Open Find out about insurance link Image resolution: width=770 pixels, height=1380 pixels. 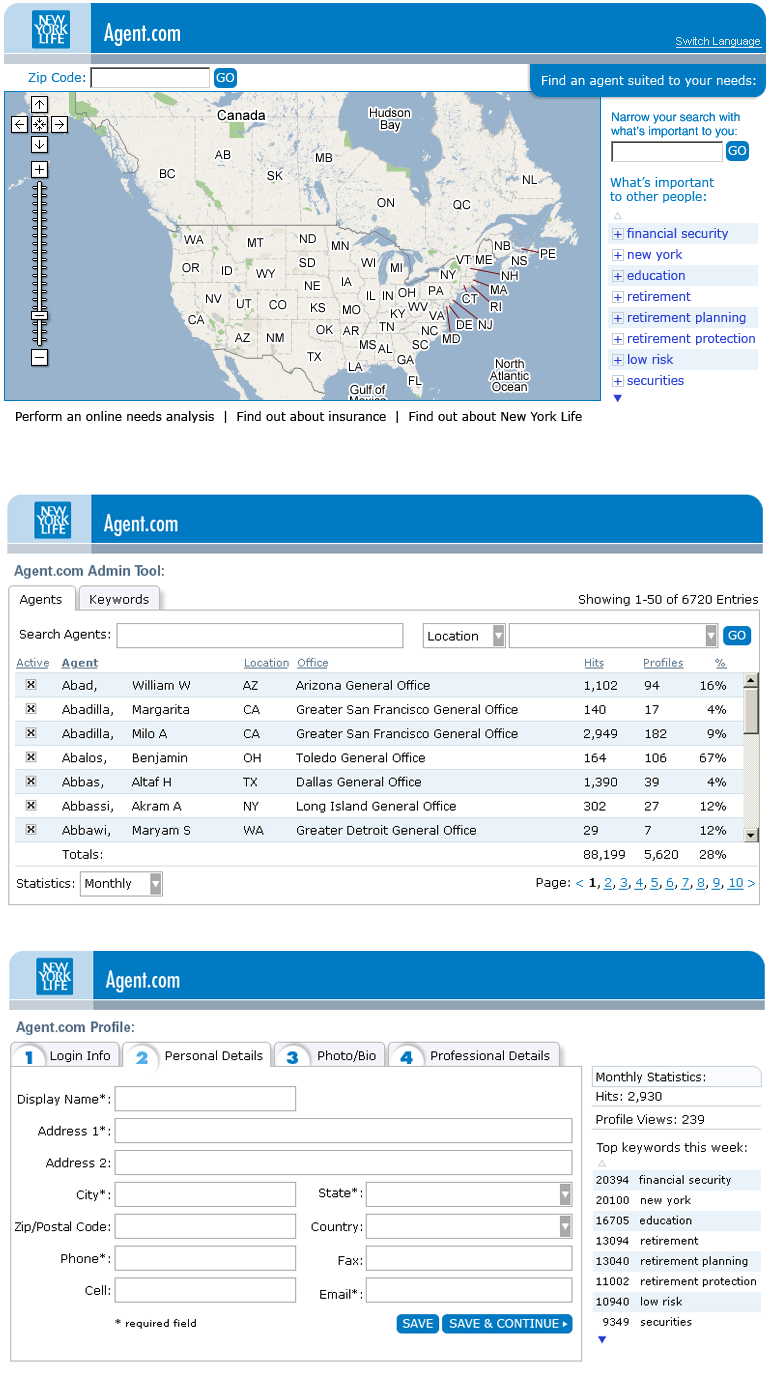point(311,416)
